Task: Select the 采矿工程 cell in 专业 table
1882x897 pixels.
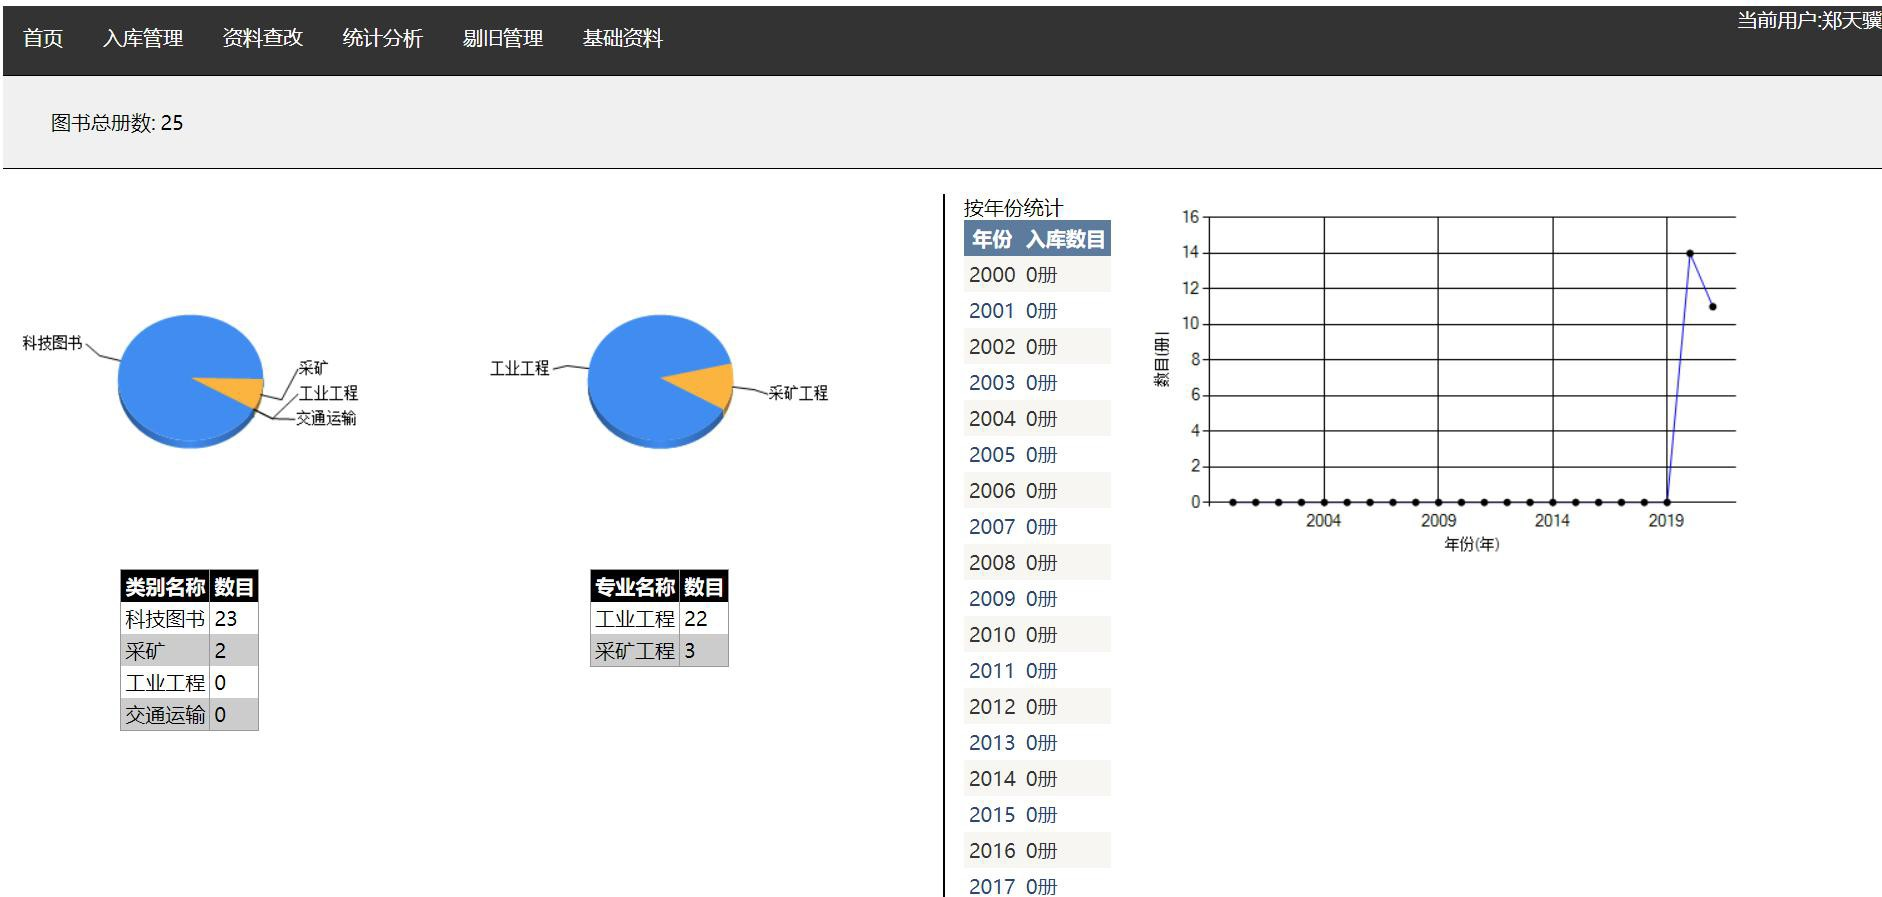Action: 635,651
